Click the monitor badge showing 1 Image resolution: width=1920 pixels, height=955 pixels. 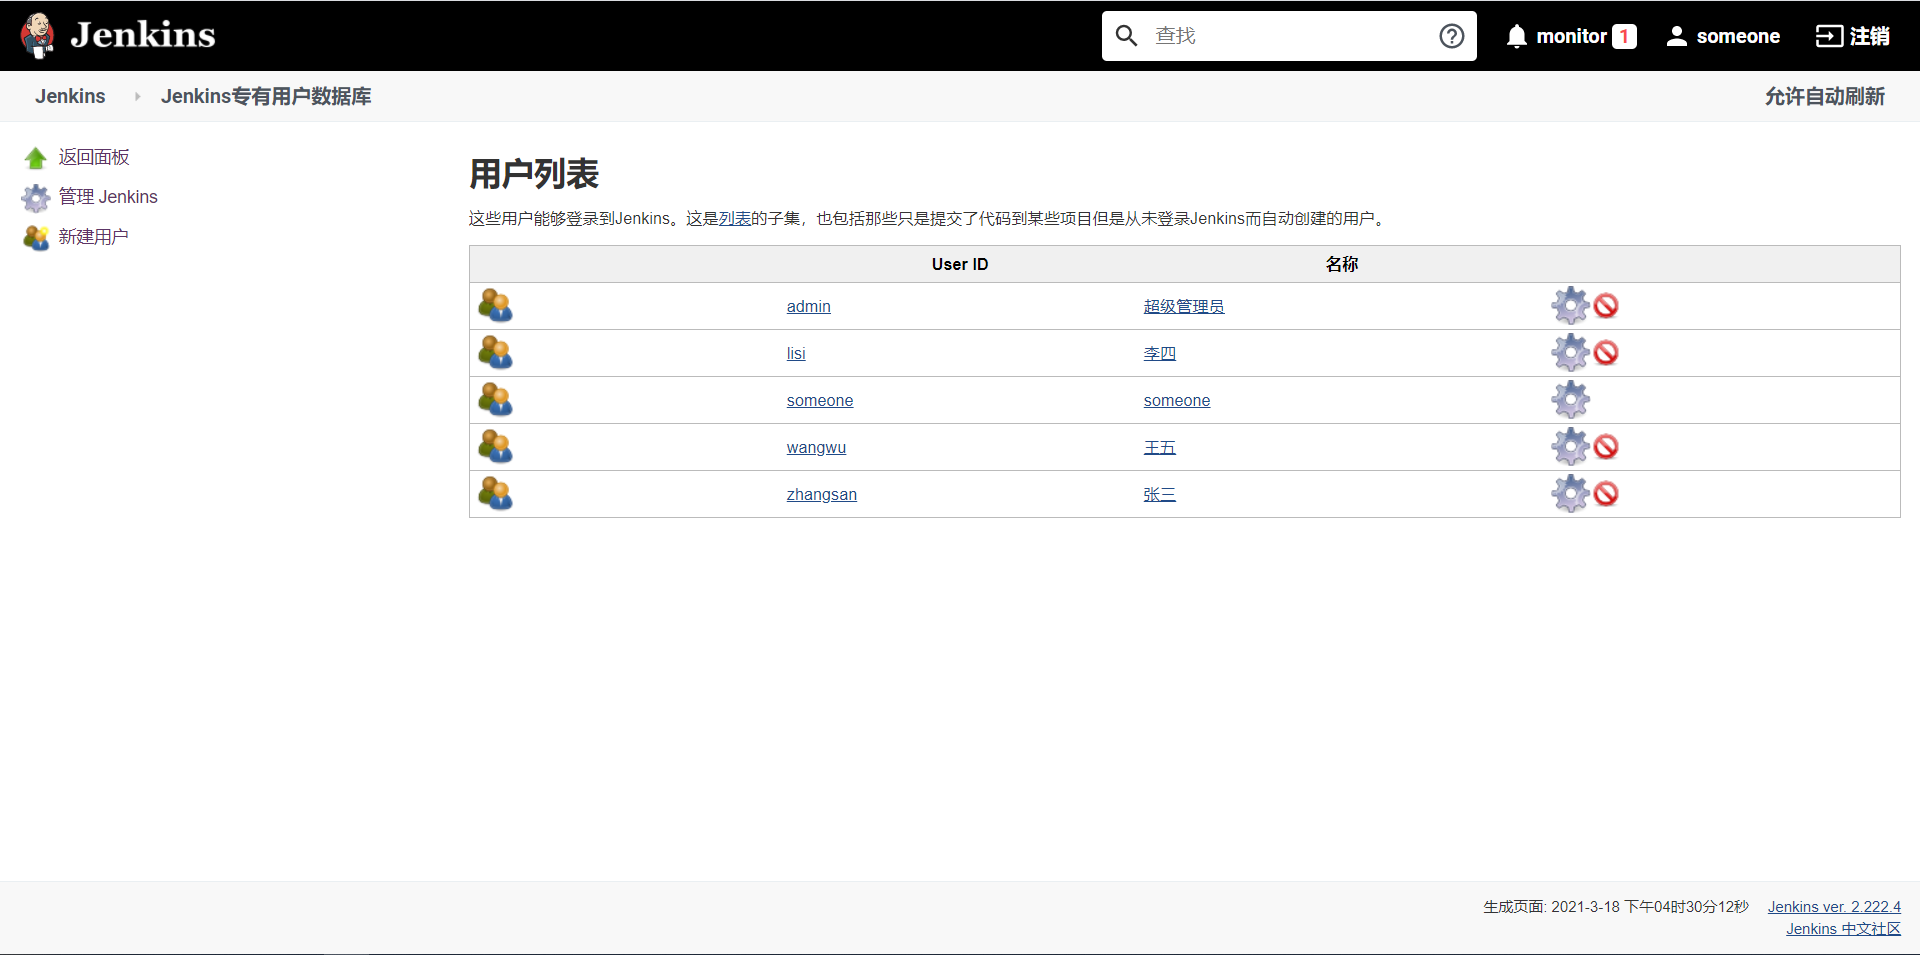(x=1624, y=36)
